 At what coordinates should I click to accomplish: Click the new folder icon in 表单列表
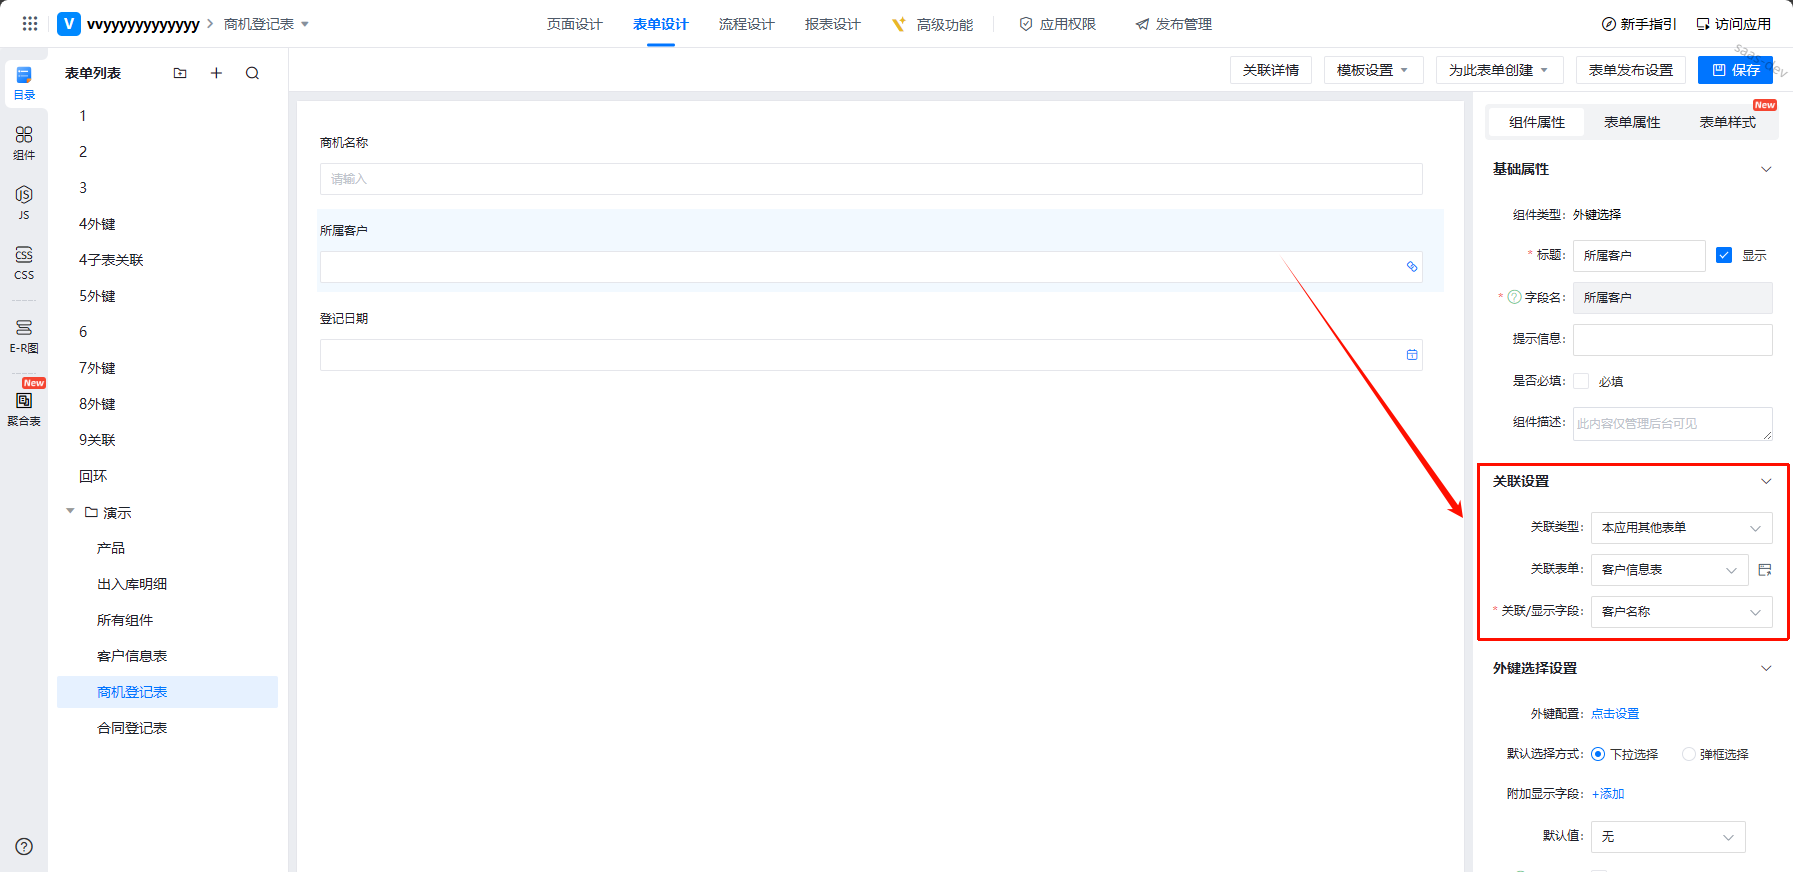point(180,73)
